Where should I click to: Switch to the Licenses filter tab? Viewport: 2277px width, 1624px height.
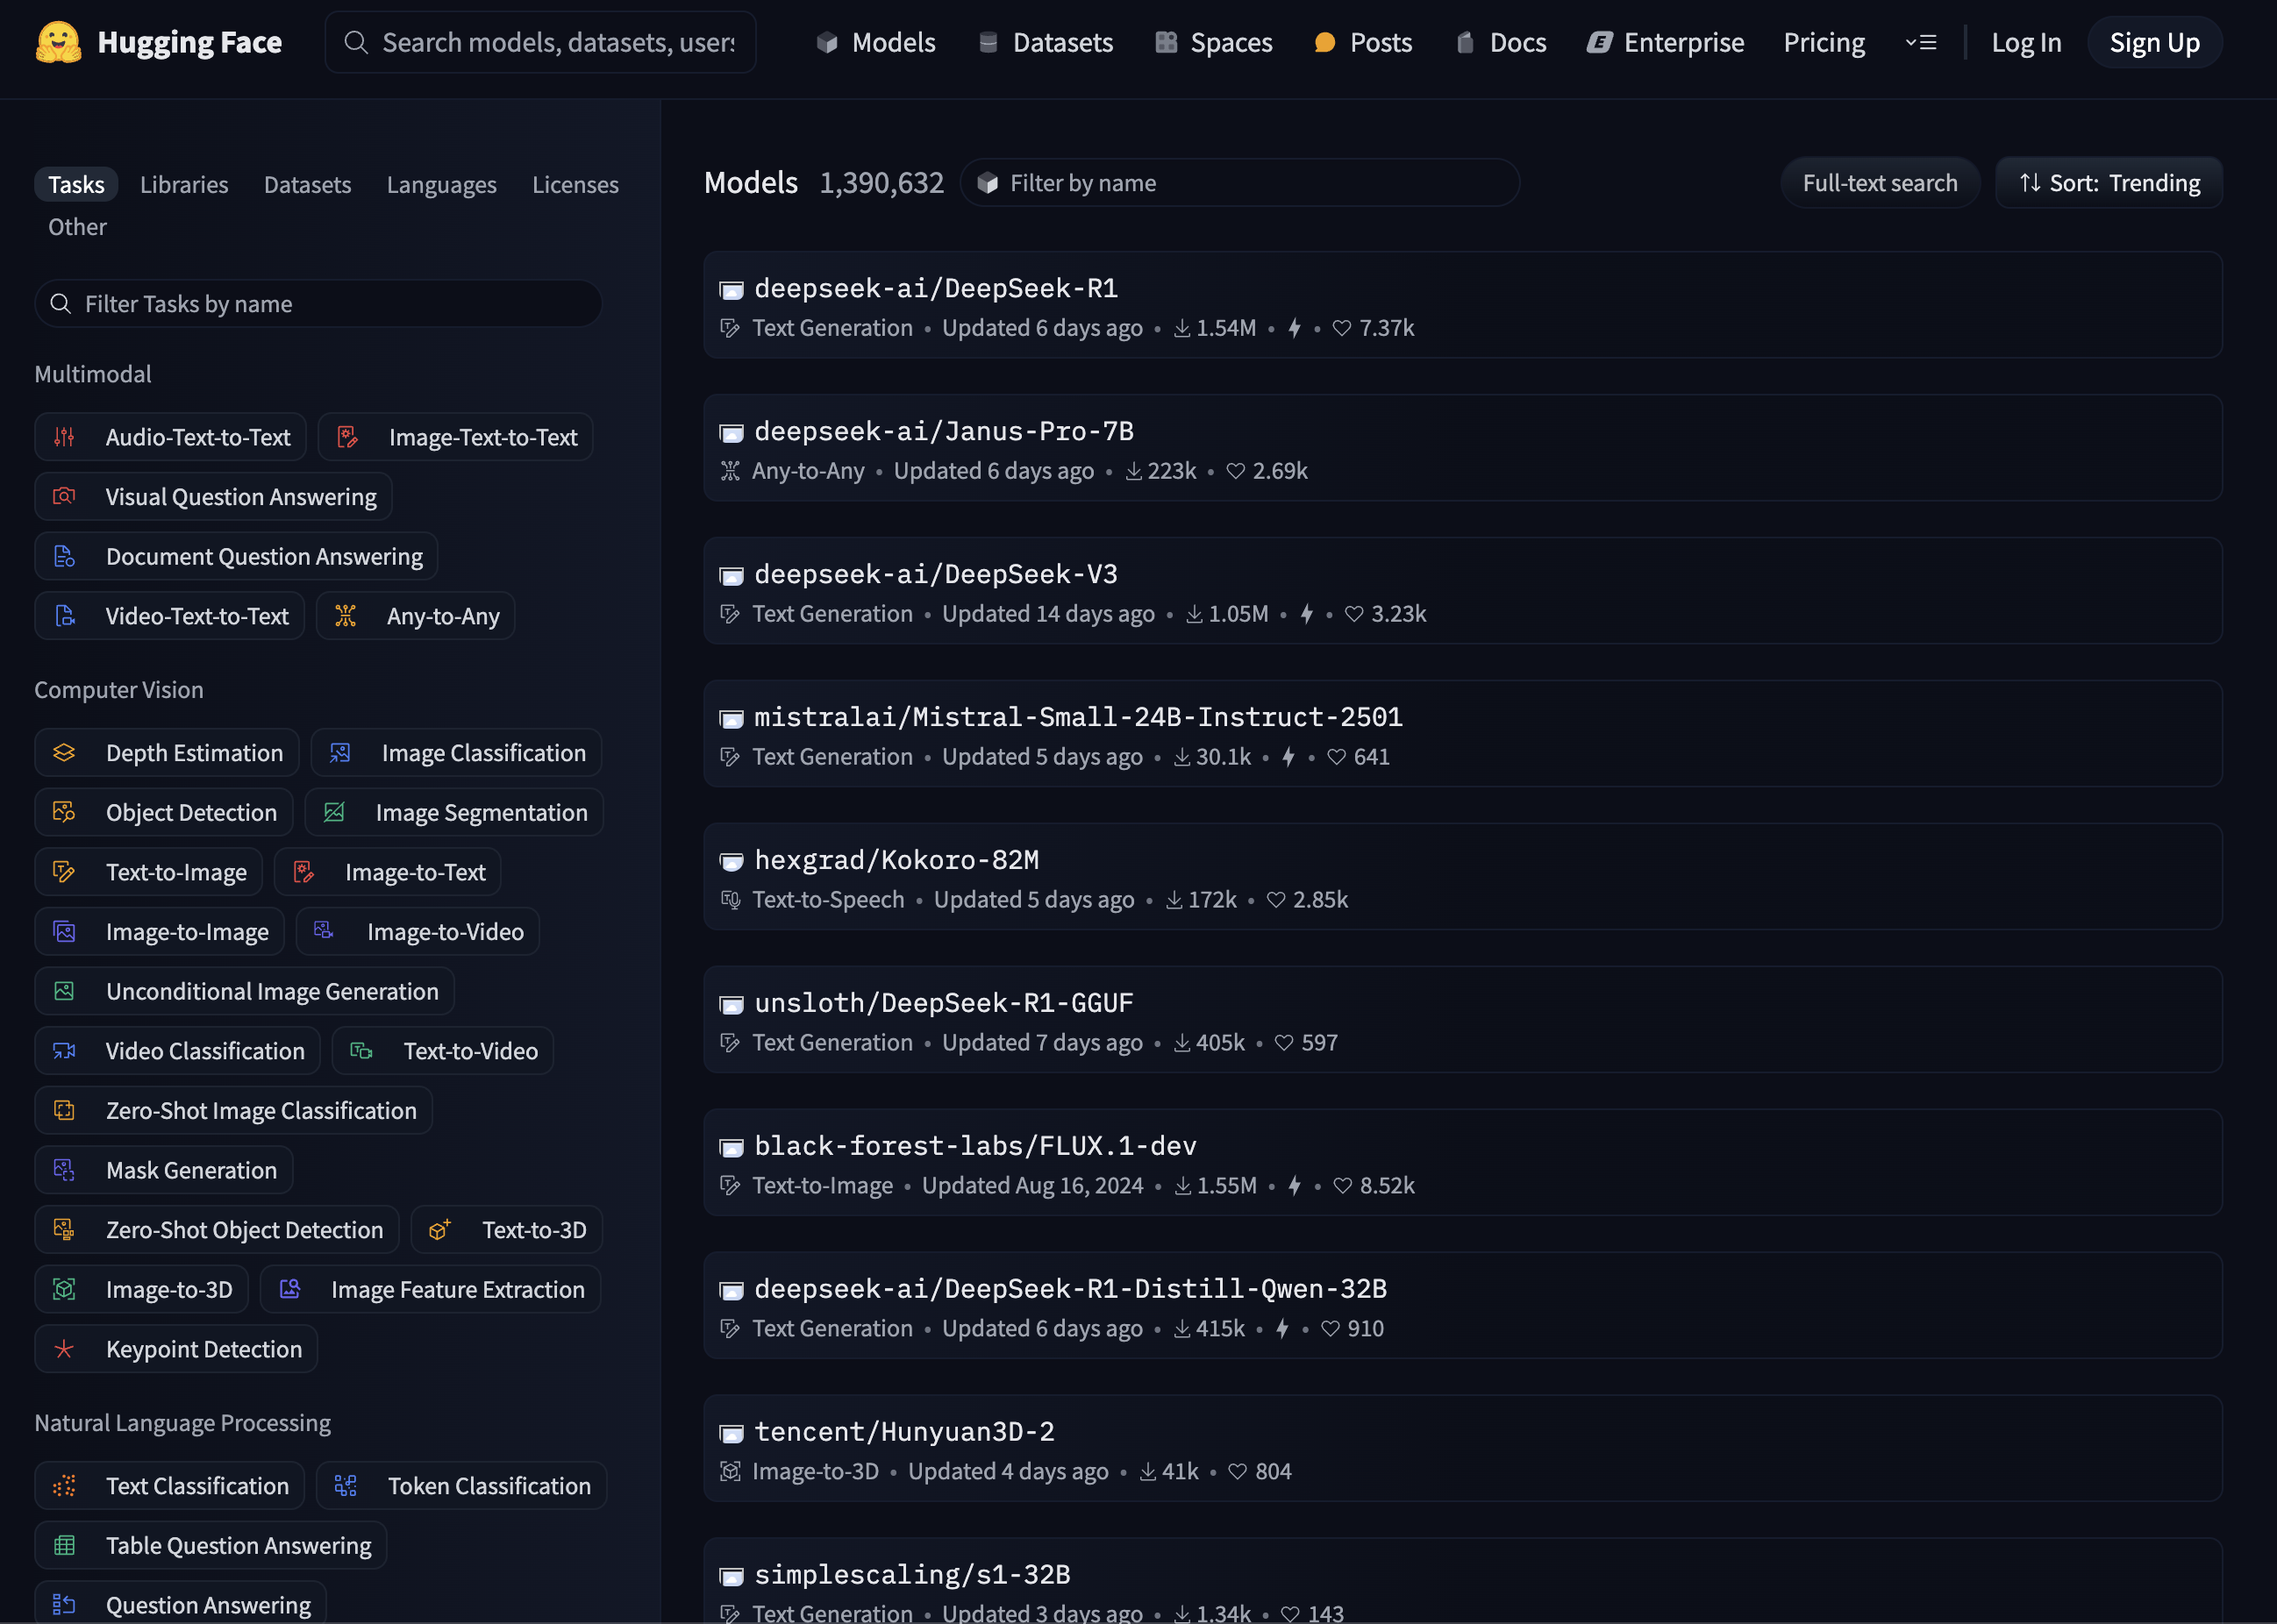point(575,184)
